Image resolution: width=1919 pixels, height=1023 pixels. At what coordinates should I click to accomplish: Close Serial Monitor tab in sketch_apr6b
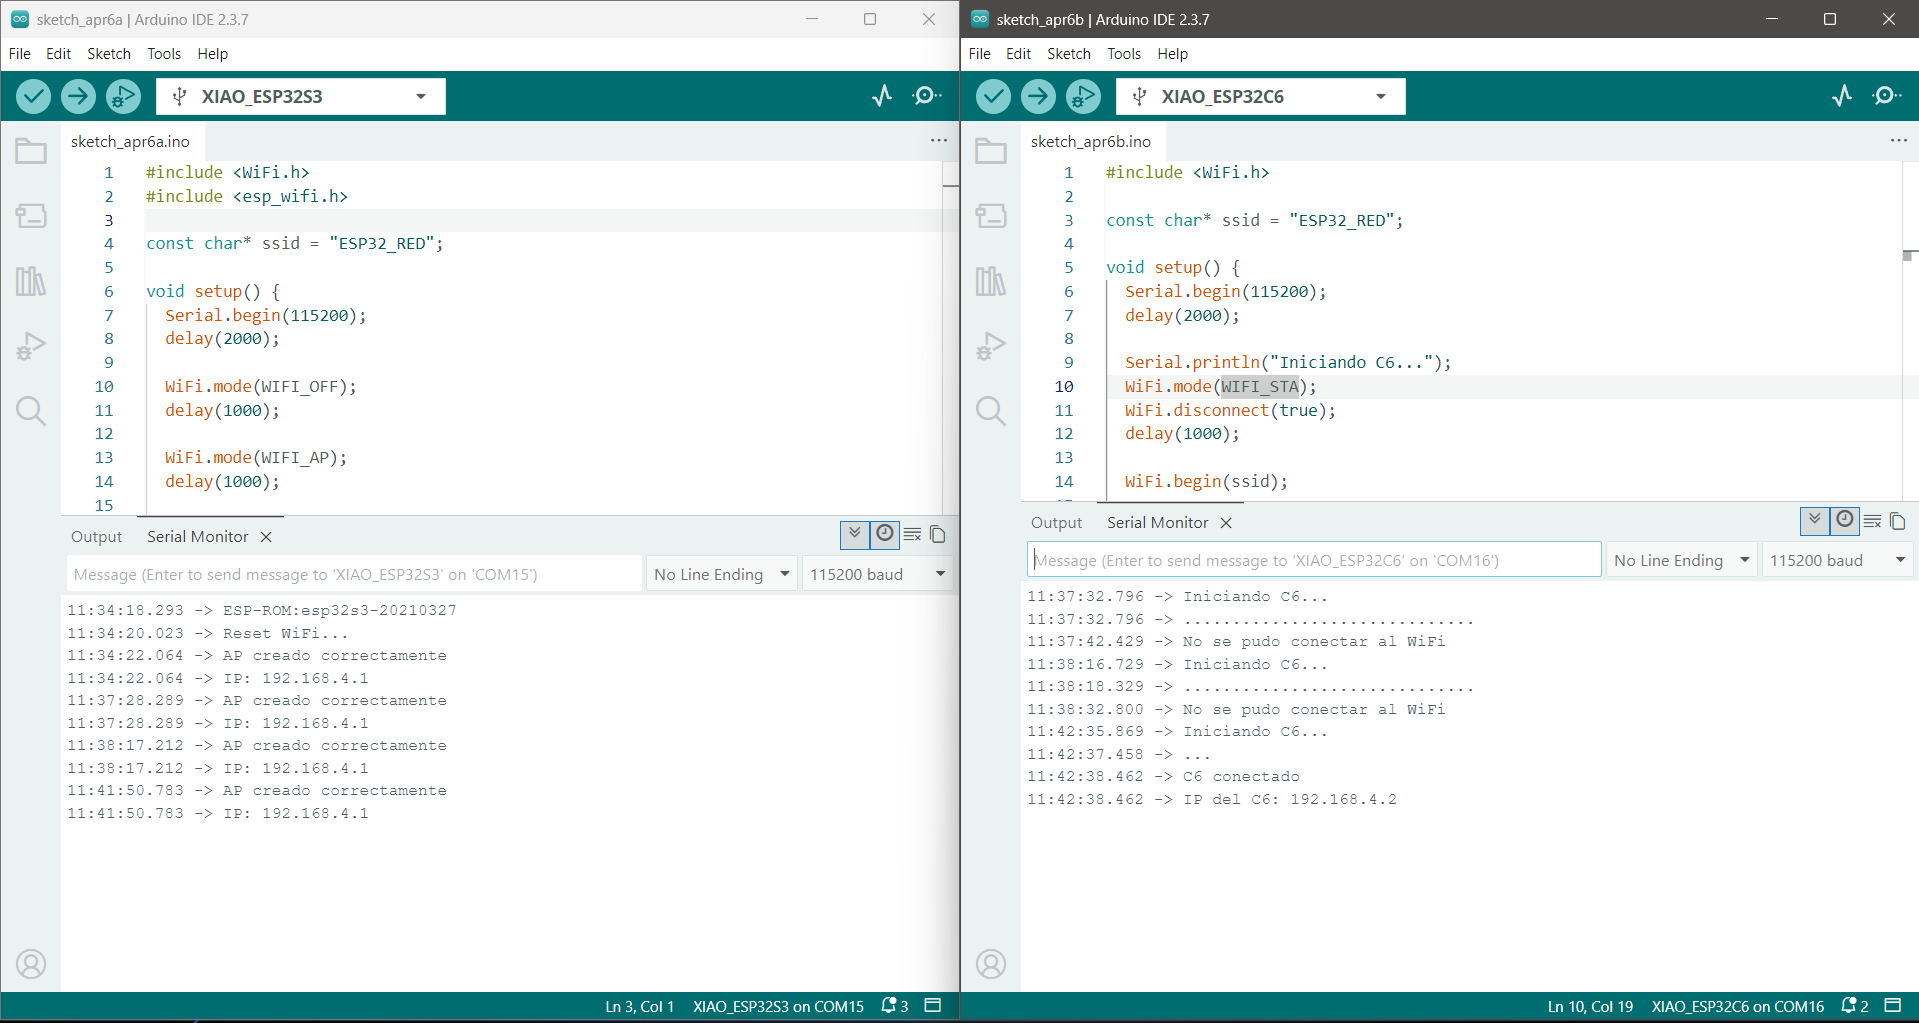[1226, 523]
